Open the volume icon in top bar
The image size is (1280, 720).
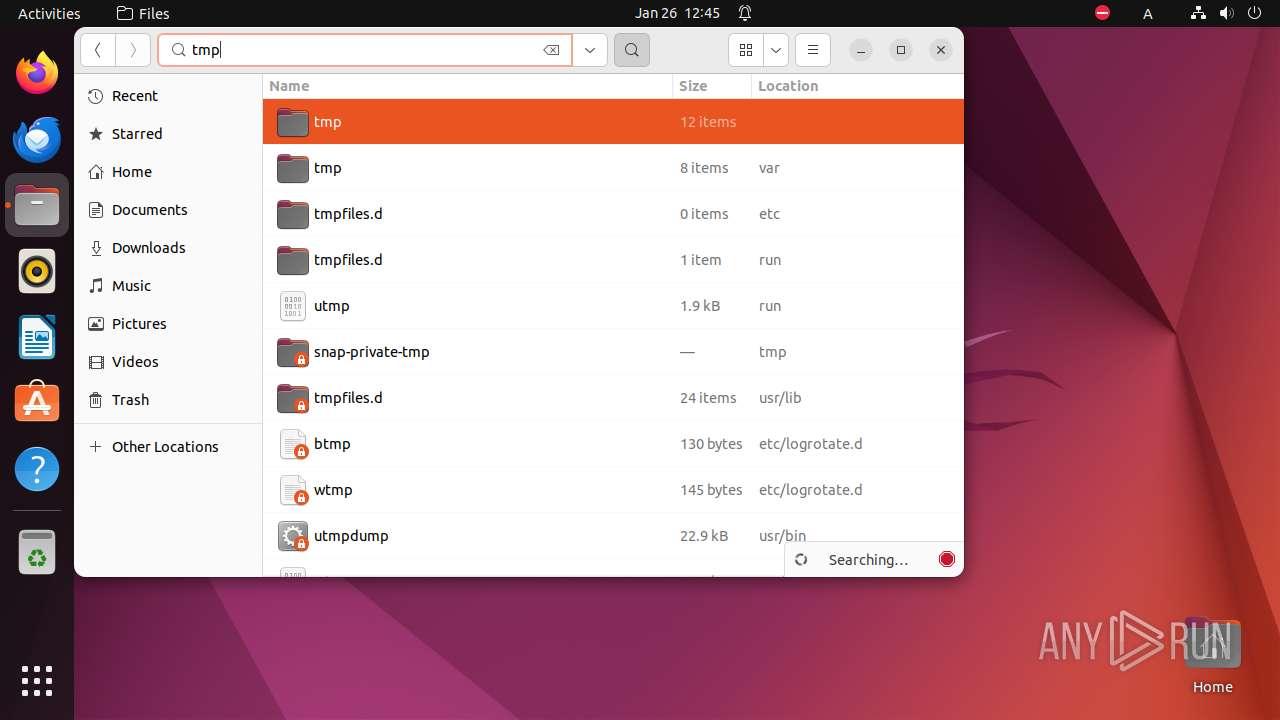click(1227, 13)
